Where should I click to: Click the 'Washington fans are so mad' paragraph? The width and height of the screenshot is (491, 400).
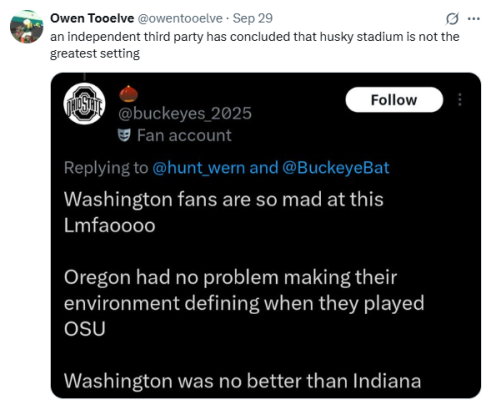pyautogui.click(x=224, y=212)
